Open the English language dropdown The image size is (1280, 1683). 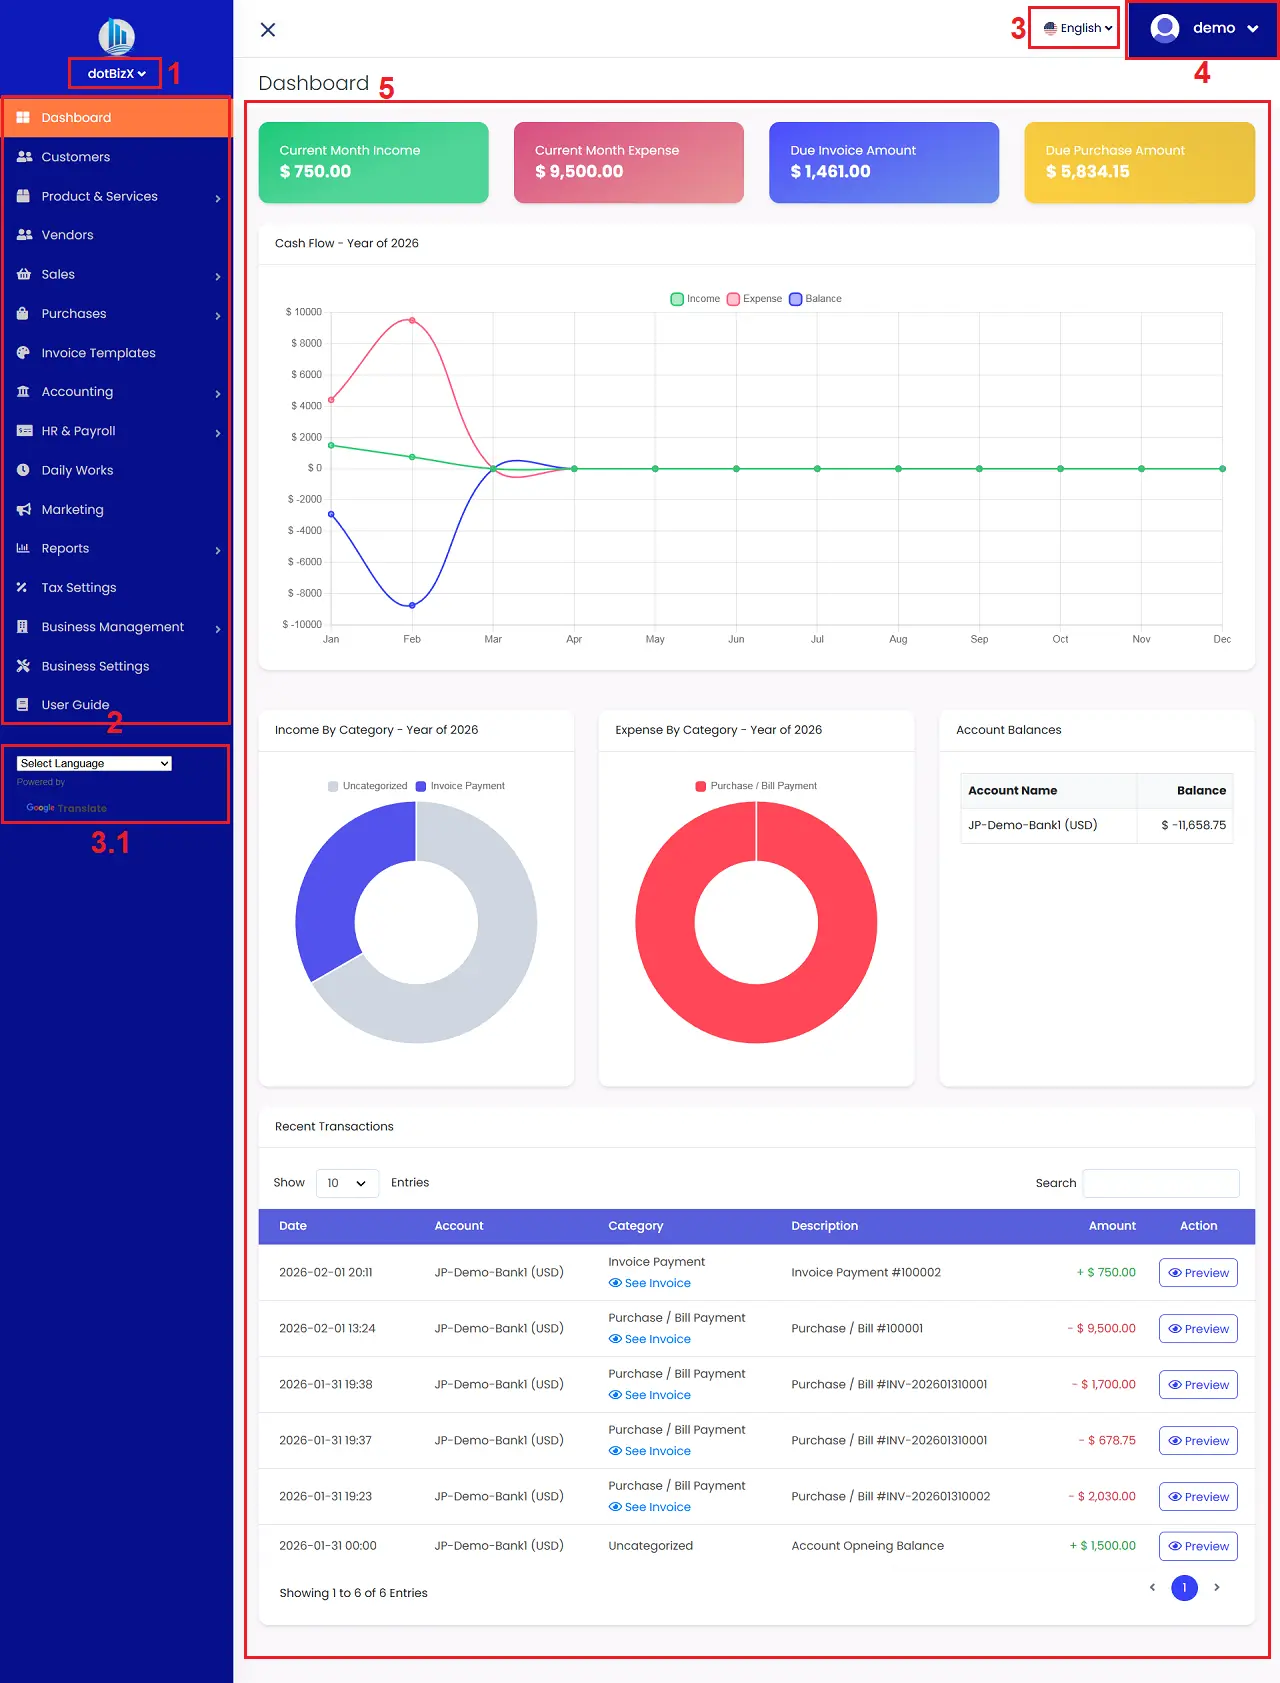coord(1077,28)
